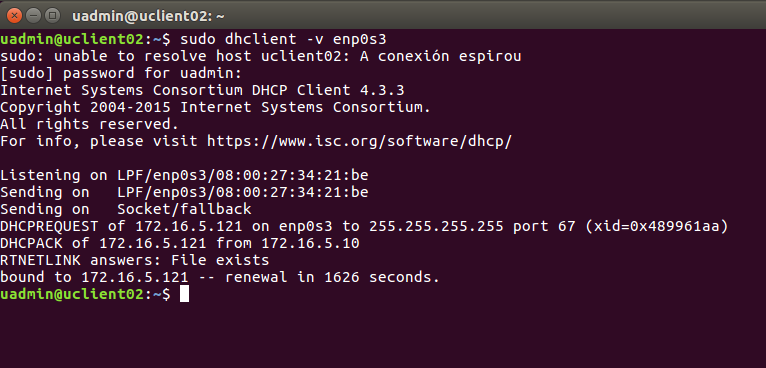Click the sudo password for uadmin line
The image size is (766, 368).
pyautogui.click(x=121, y=74)
